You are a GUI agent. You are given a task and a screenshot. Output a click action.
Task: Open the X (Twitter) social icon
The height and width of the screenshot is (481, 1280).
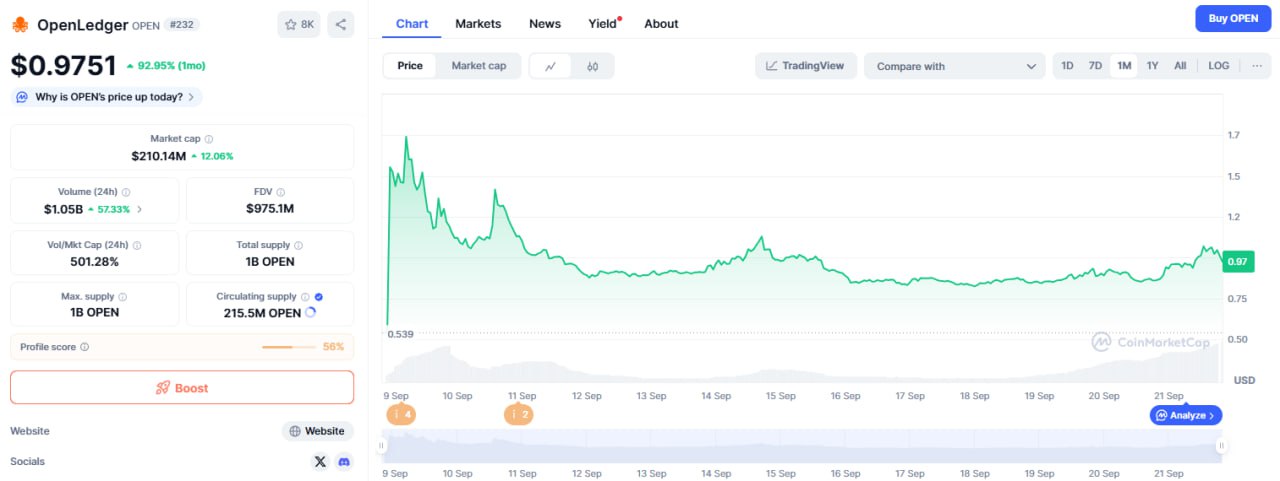(320, 462)
